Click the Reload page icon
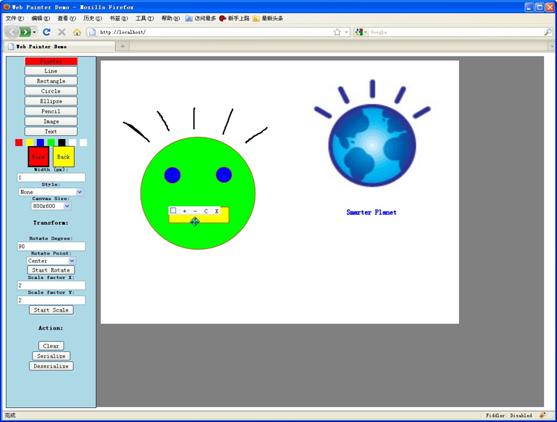 tap(47, 32)
